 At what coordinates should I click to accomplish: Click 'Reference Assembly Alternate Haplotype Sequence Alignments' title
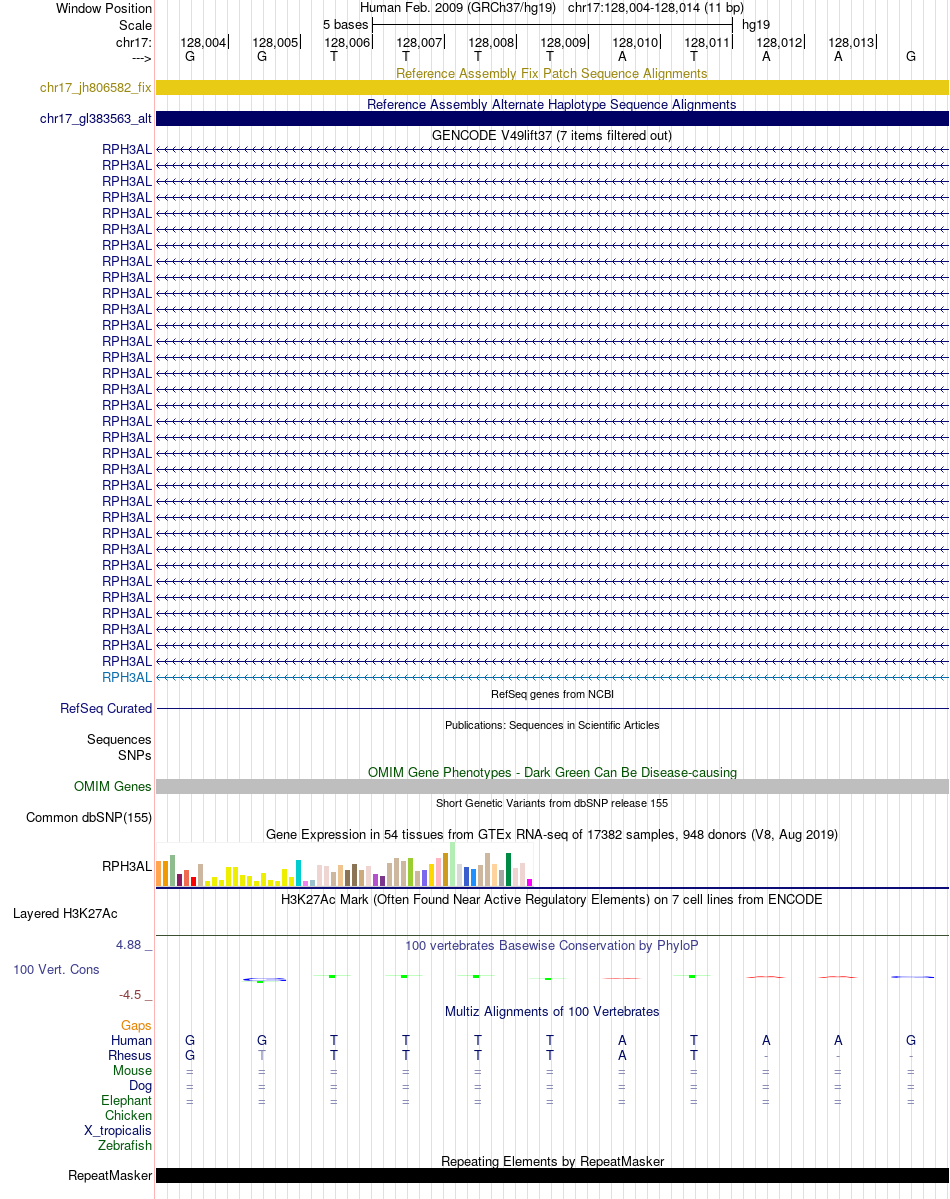551,105
